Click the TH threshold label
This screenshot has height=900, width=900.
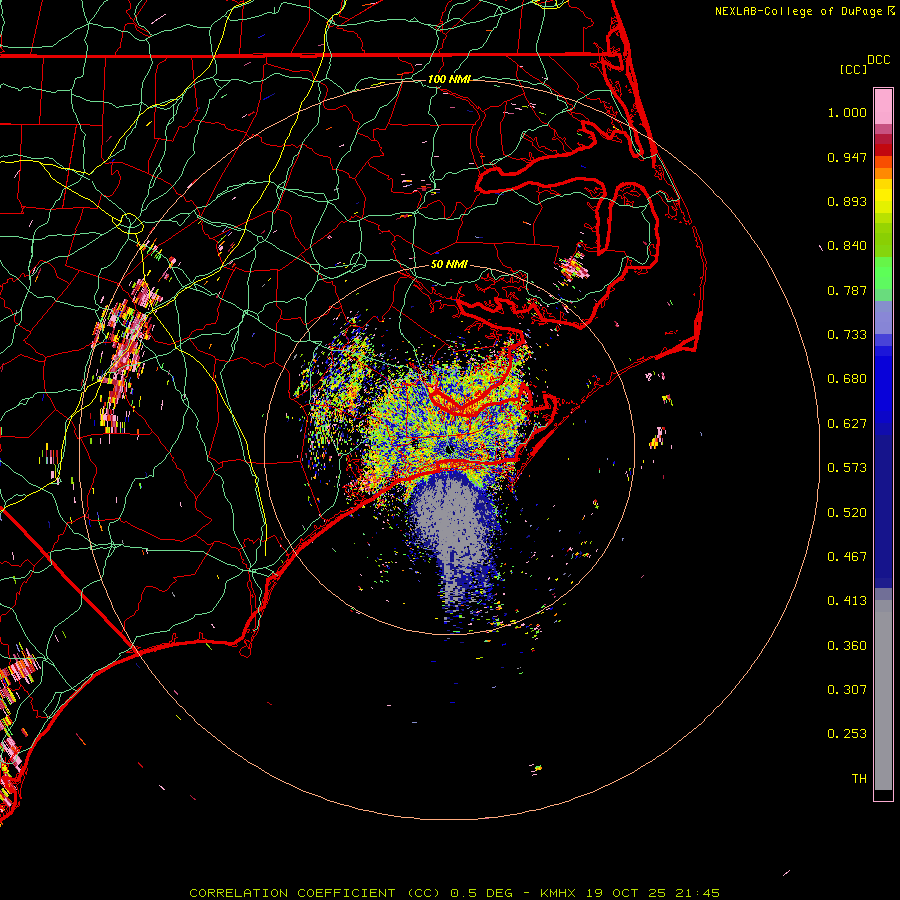[x=859, y=779]
